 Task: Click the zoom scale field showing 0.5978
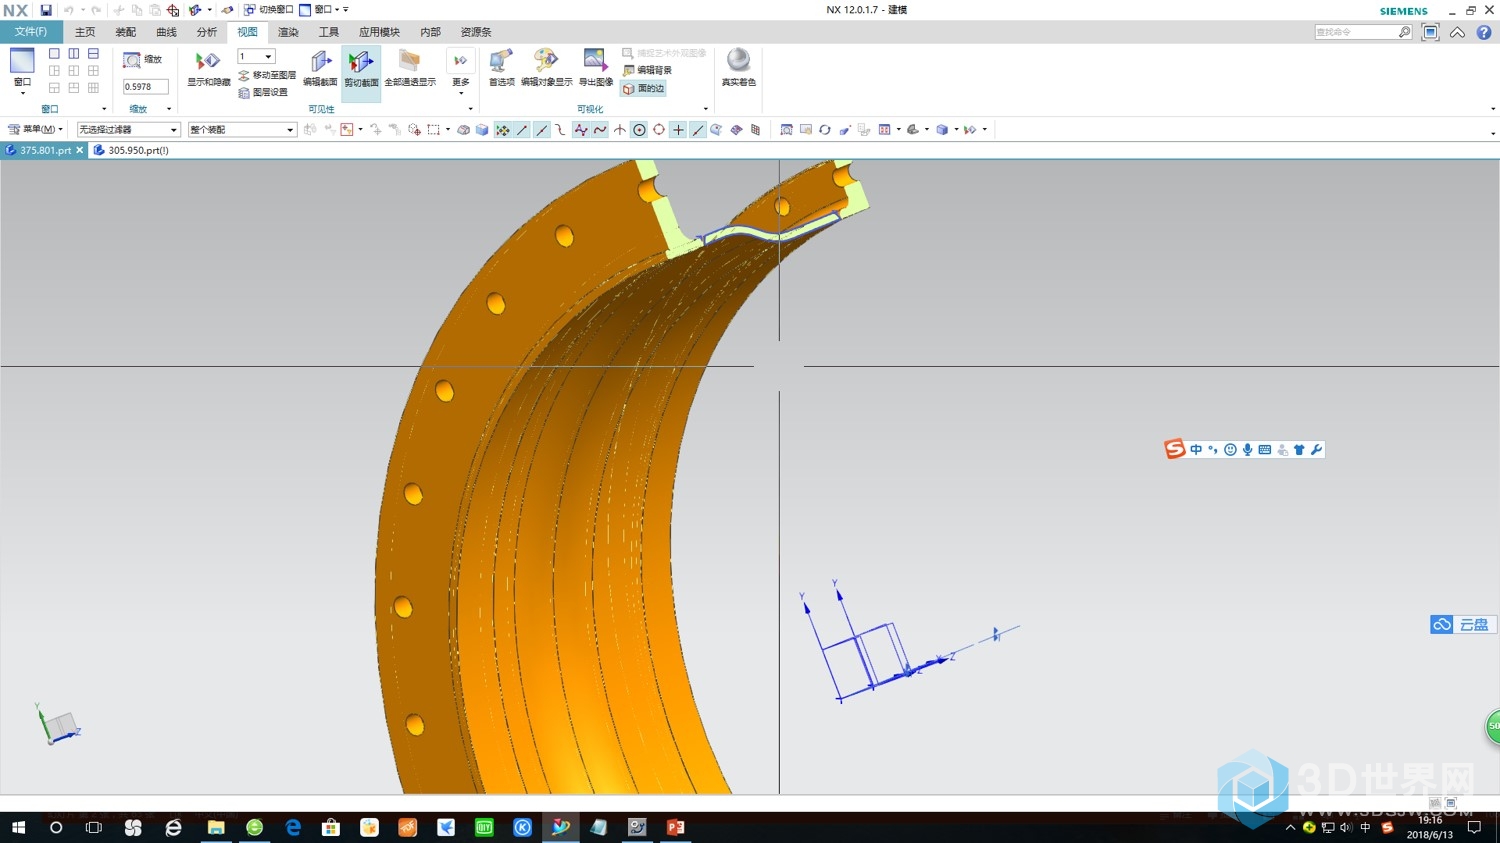tap(145, 87)
